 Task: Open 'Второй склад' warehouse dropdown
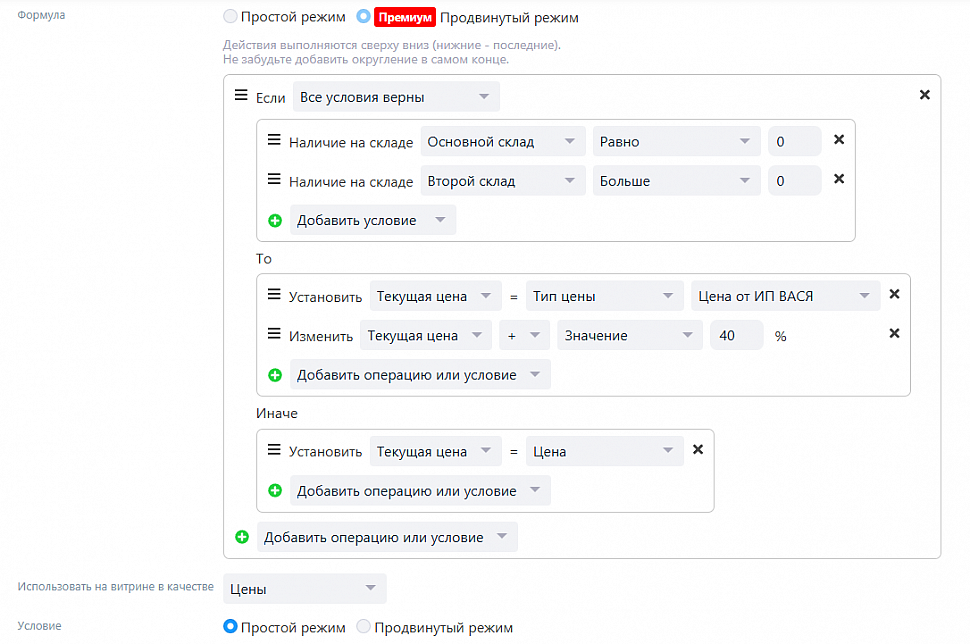coord(503,181)
